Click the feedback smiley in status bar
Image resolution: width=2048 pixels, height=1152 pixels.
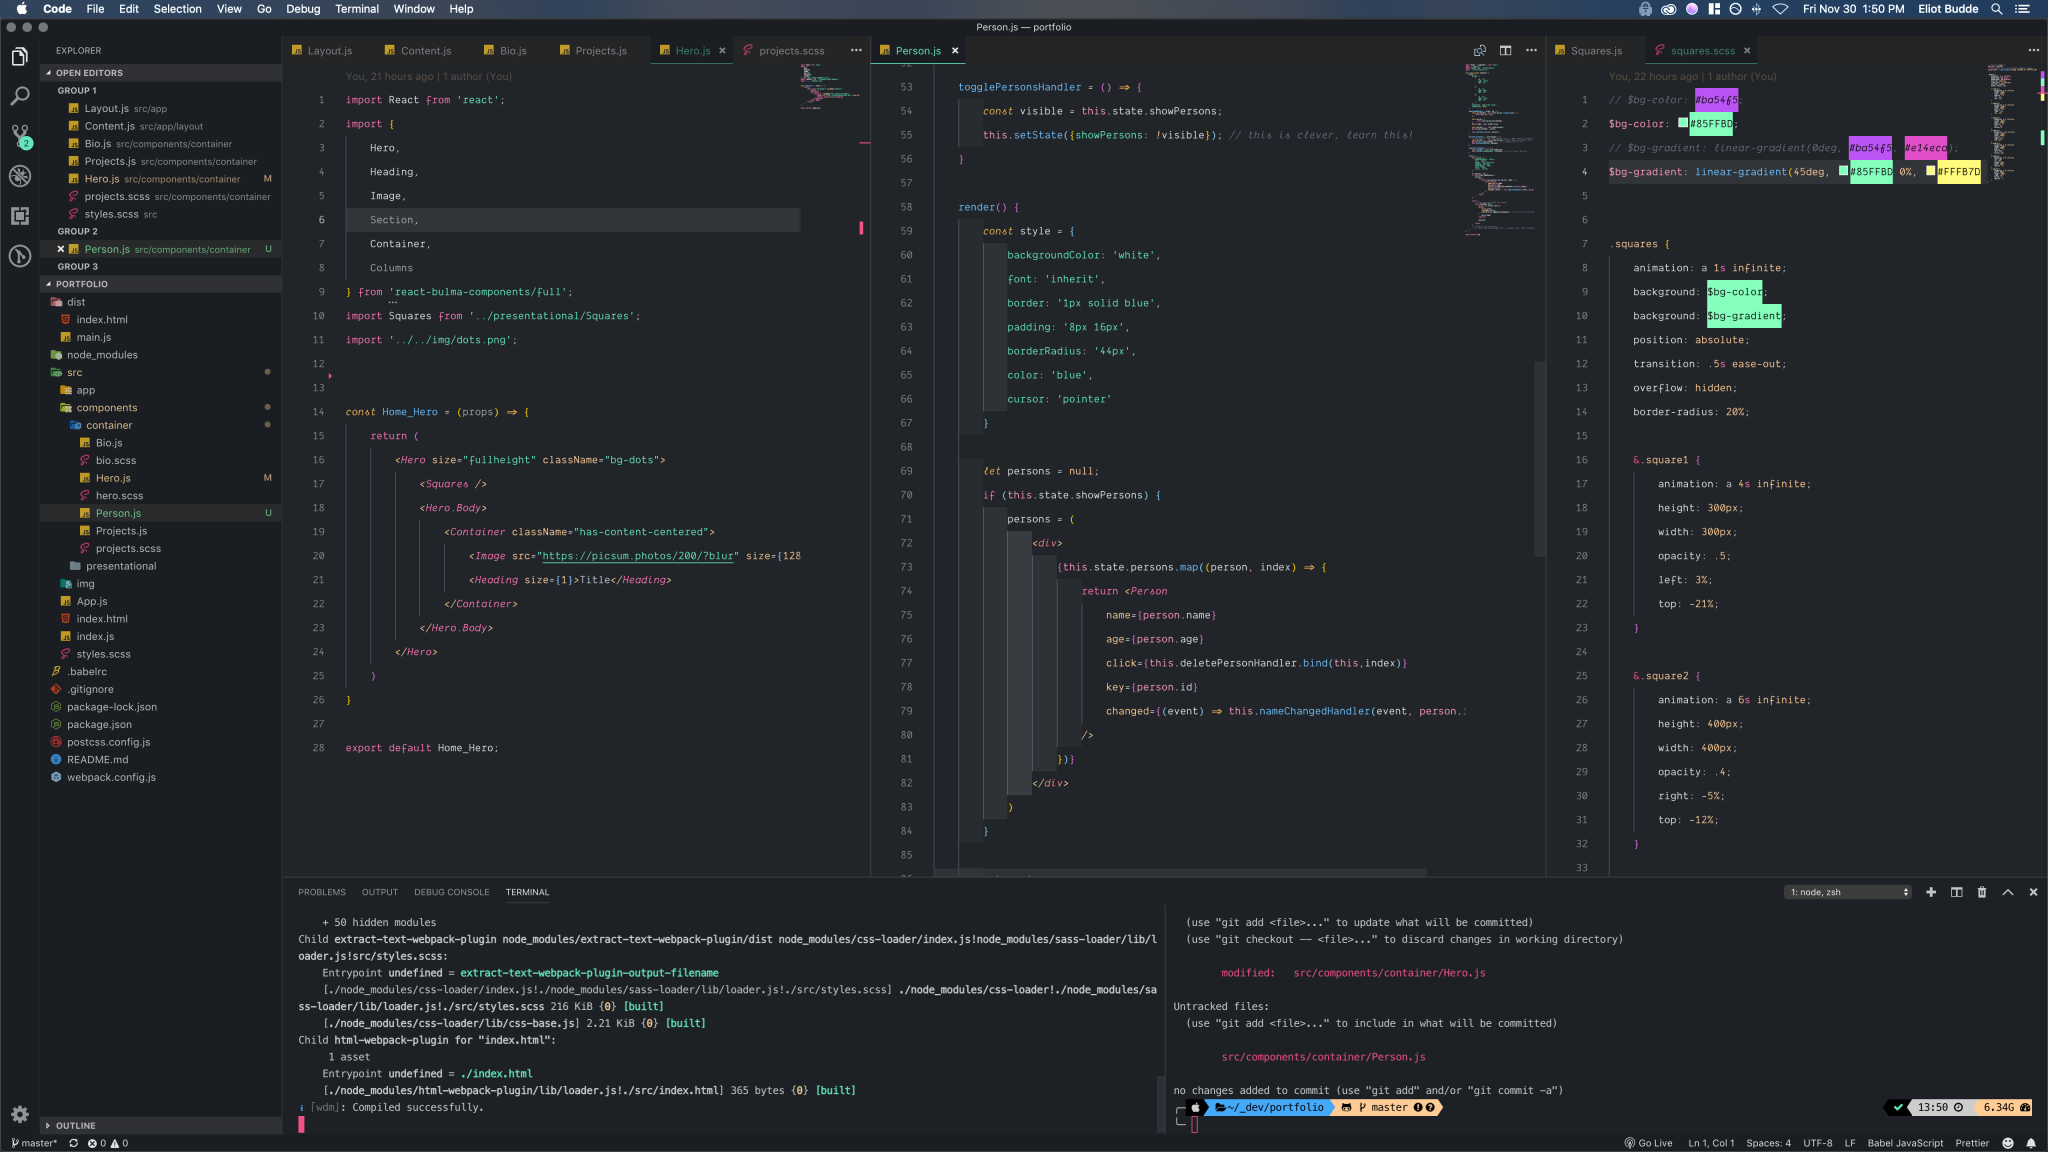(2008, 1143)
